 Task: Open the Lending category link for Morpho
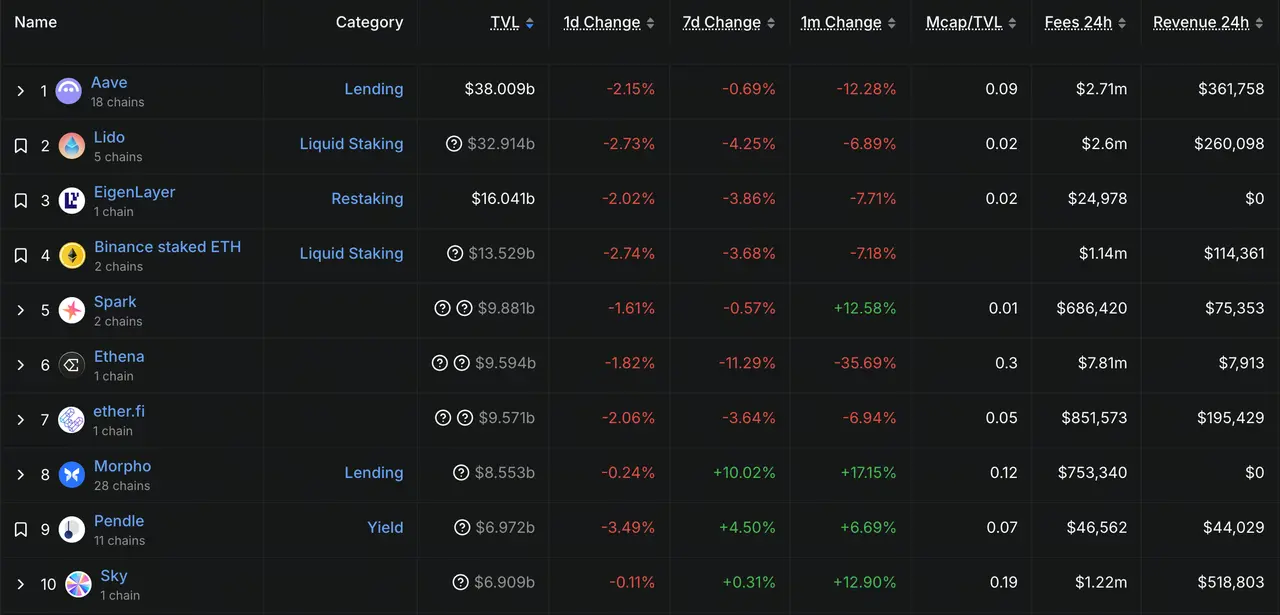[x=374, y=473]
